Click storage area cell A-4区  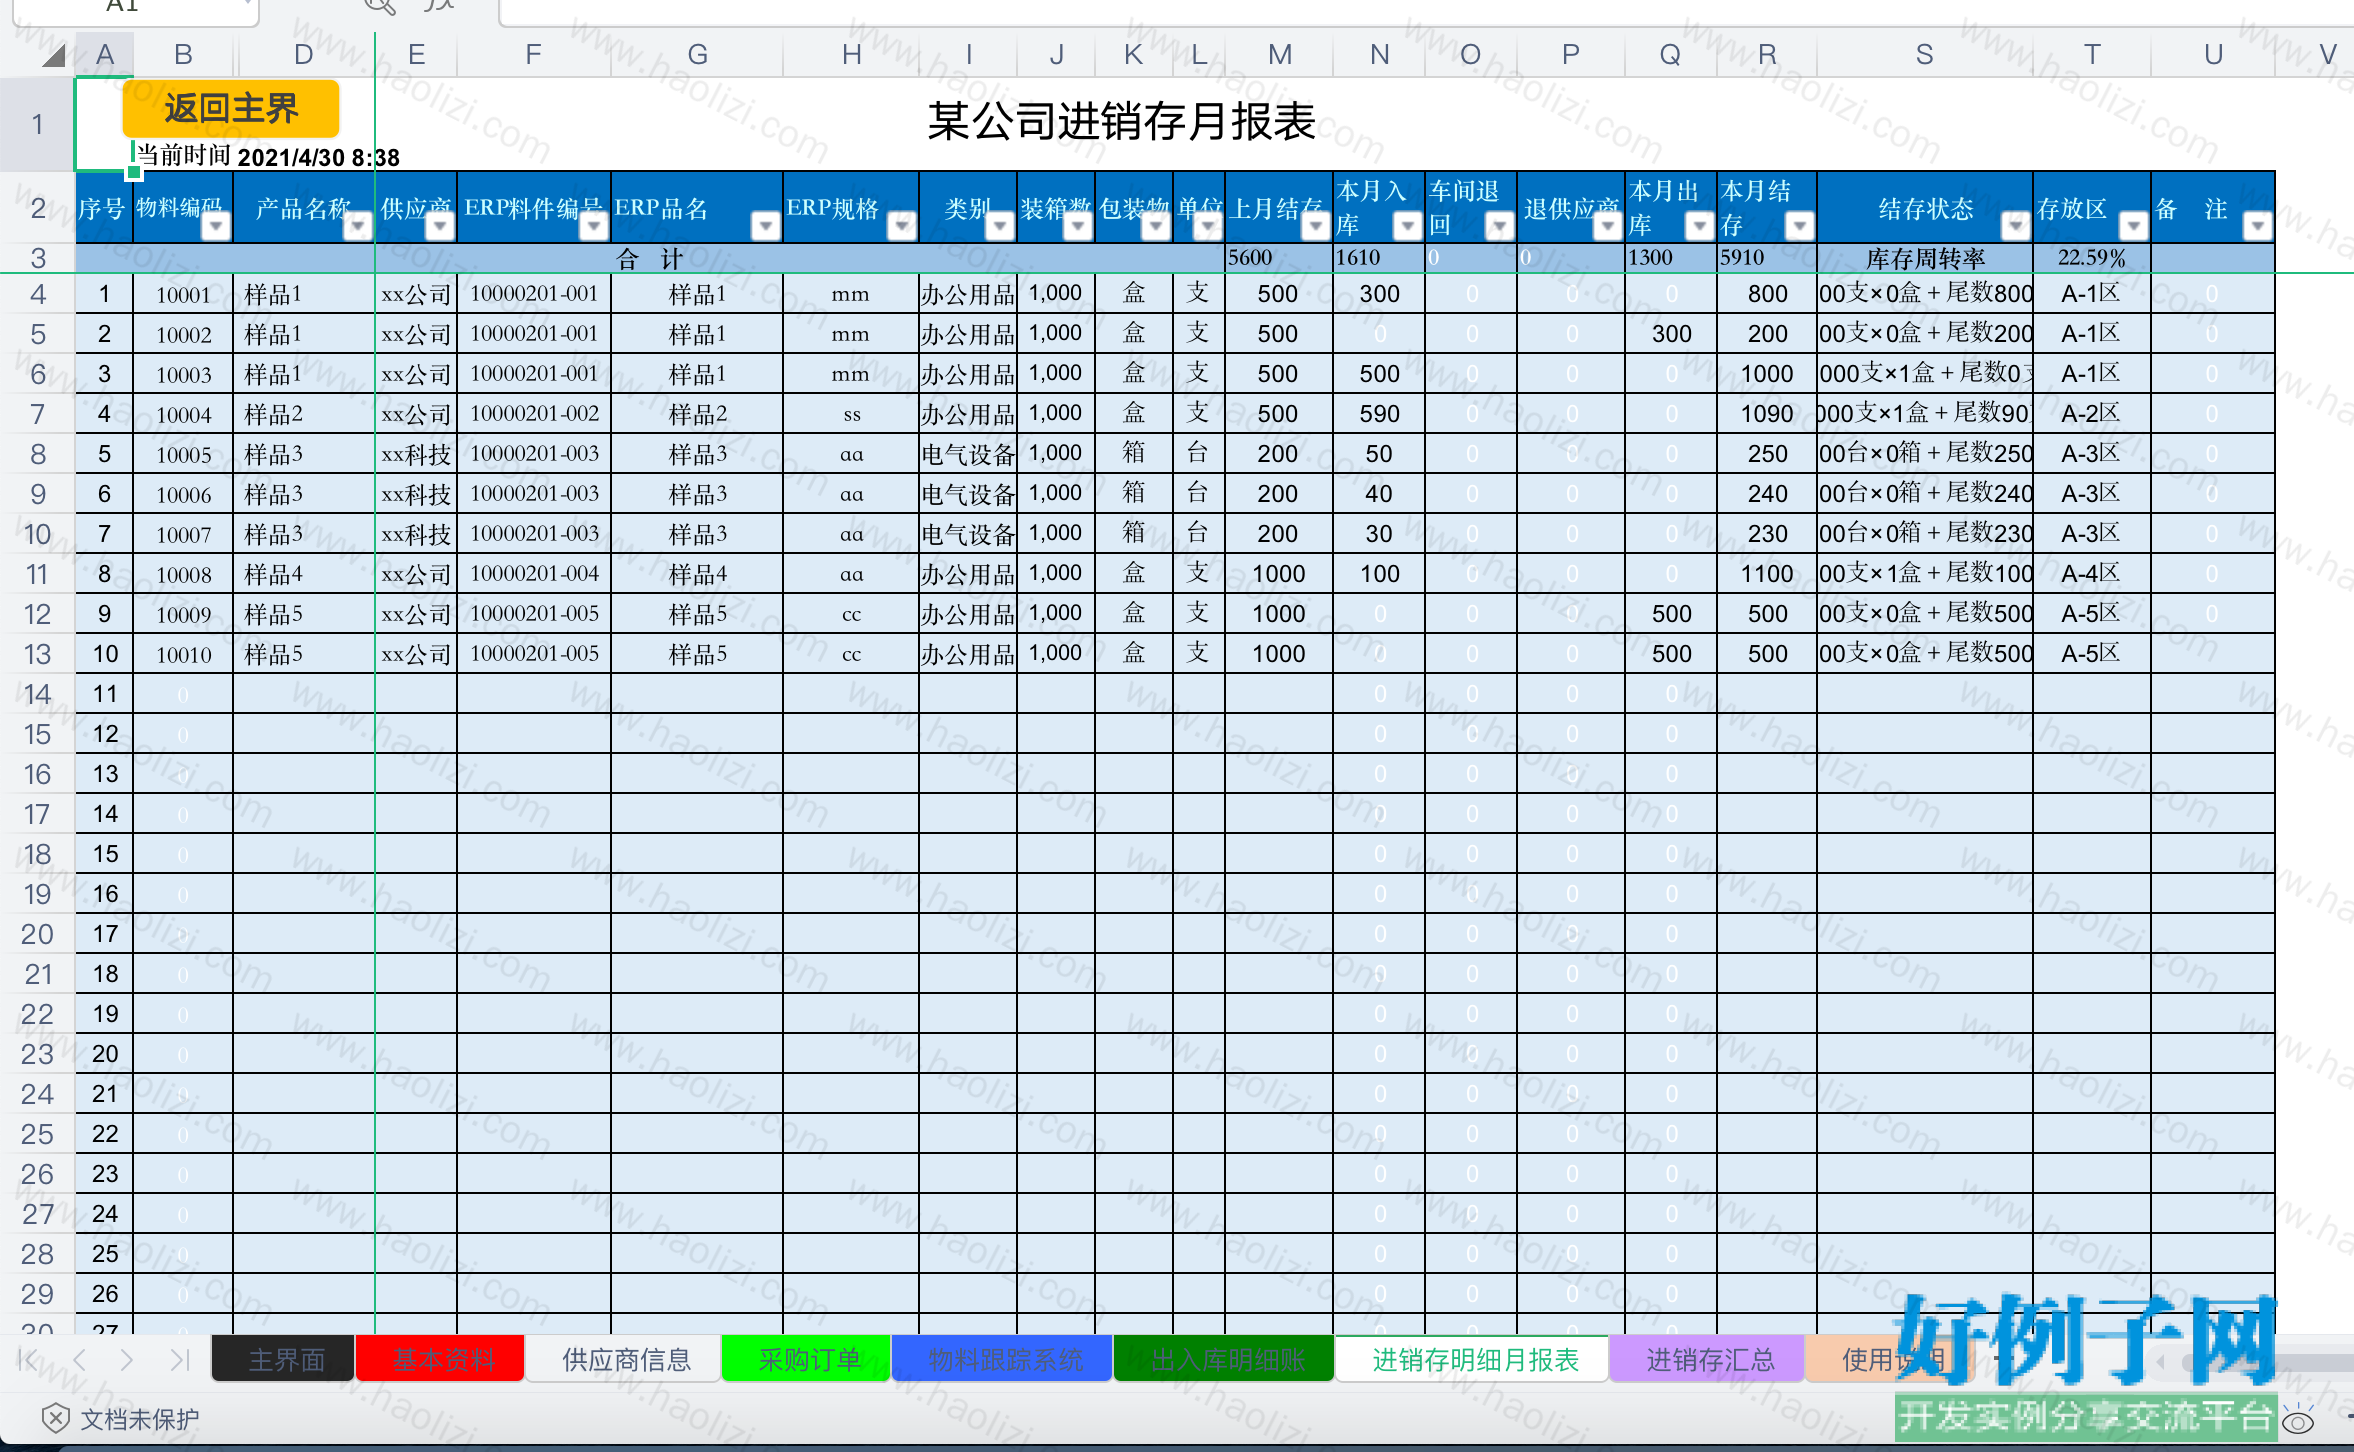(x=2091, y=574)
